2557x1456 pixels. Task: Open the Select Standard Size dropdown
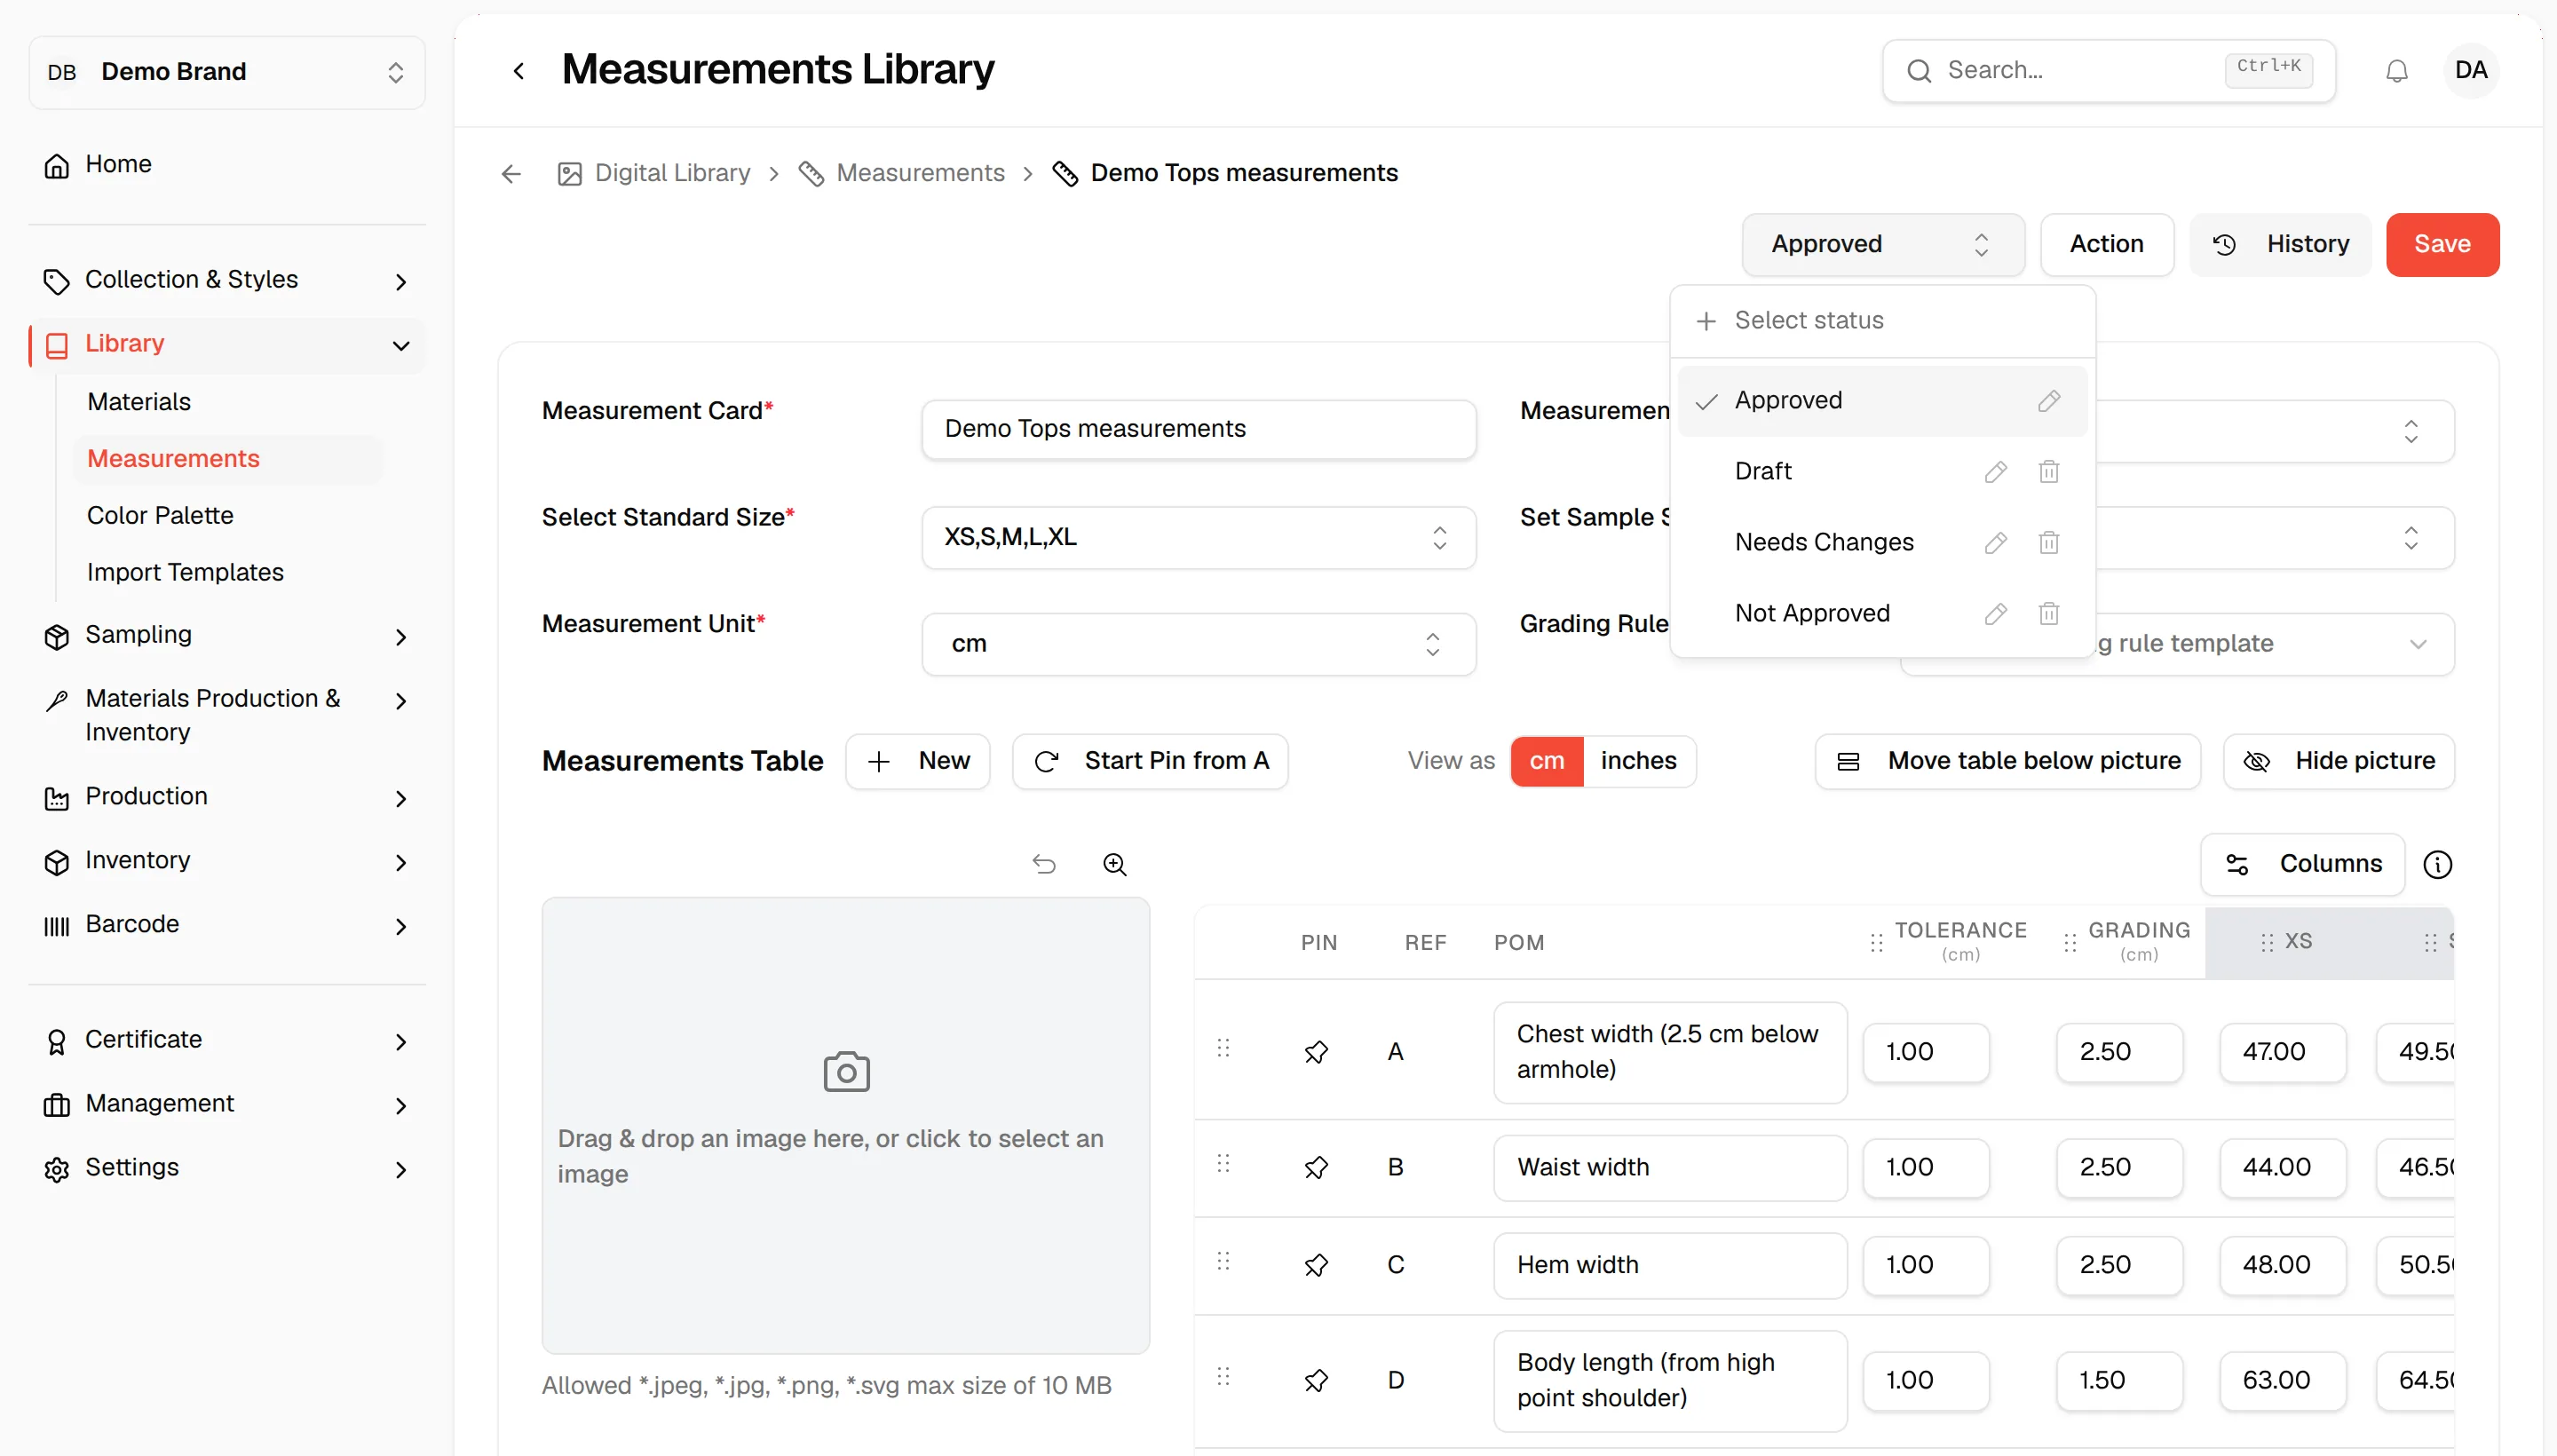click(x=1198, y=537)
